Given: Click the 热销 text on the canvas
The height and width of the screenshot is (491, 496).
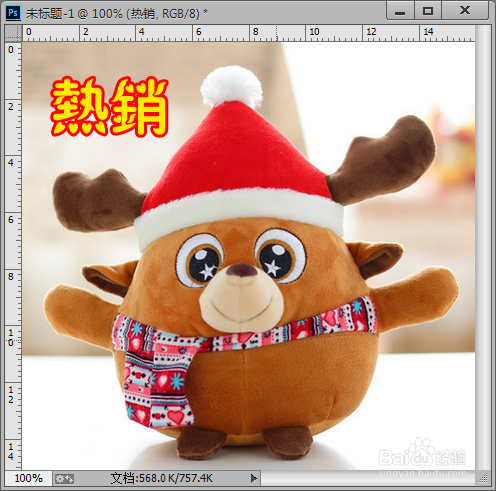Looking at the screenshot, I should click(x=109, y=107).
